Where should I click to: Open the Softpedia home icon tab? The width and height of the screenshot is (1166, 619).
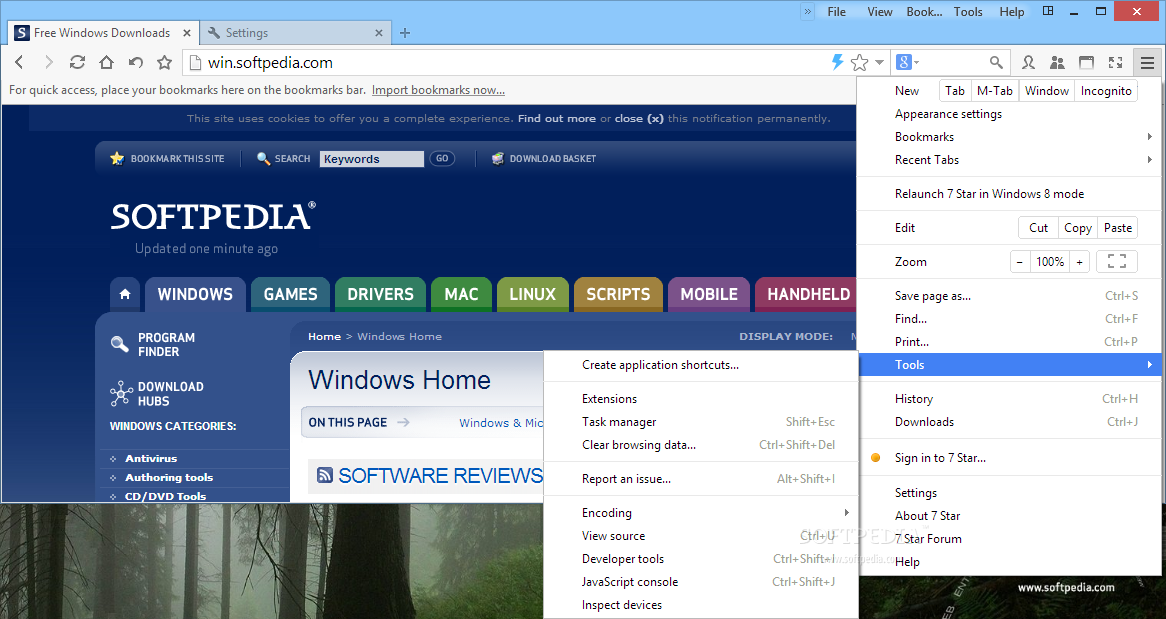125,294
